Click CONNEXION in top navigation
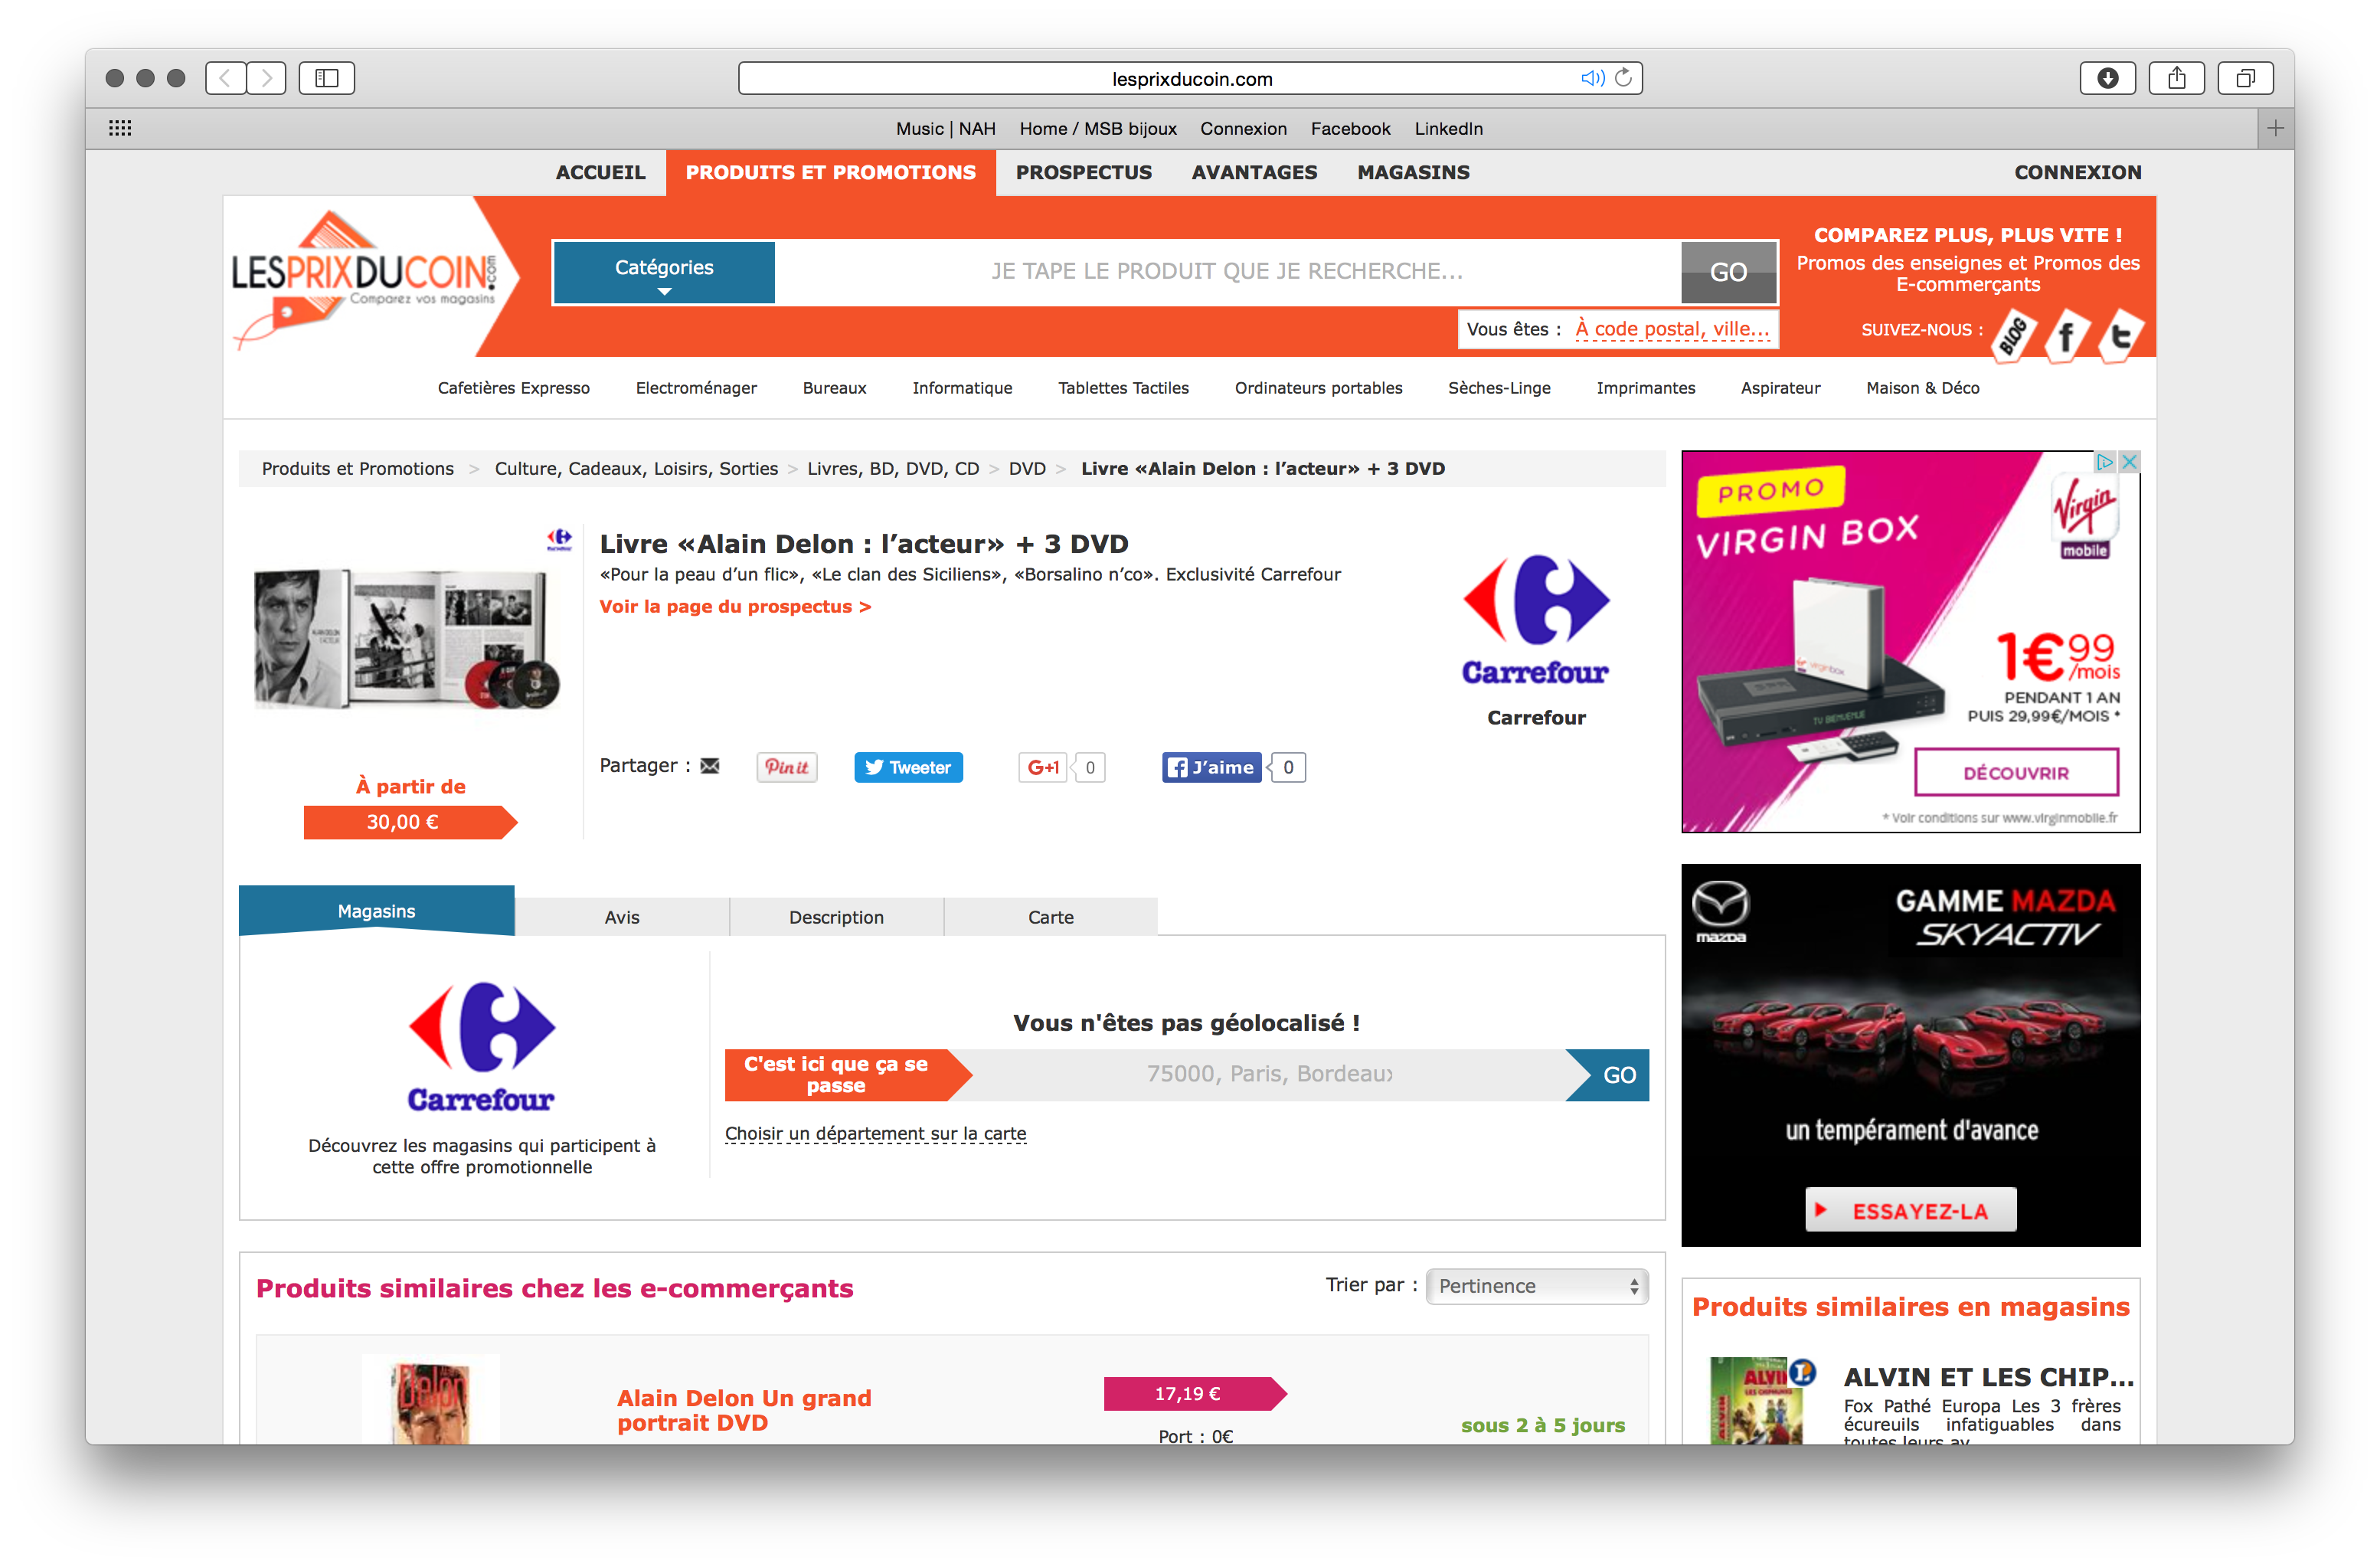The image size is (2380, 1567). coord(2077,172)
